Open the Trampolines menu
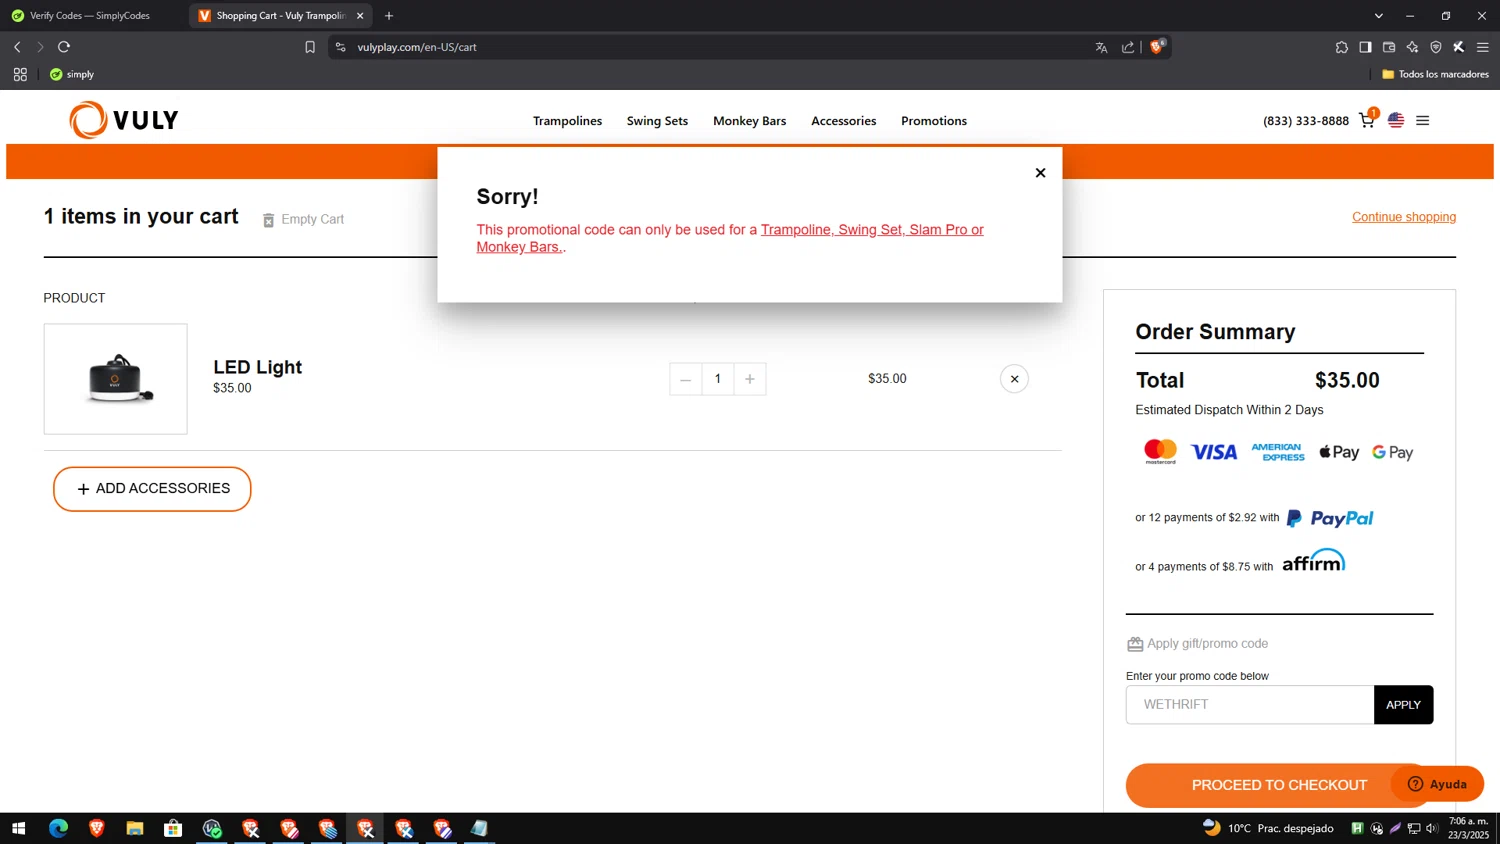 coord(567,121)
